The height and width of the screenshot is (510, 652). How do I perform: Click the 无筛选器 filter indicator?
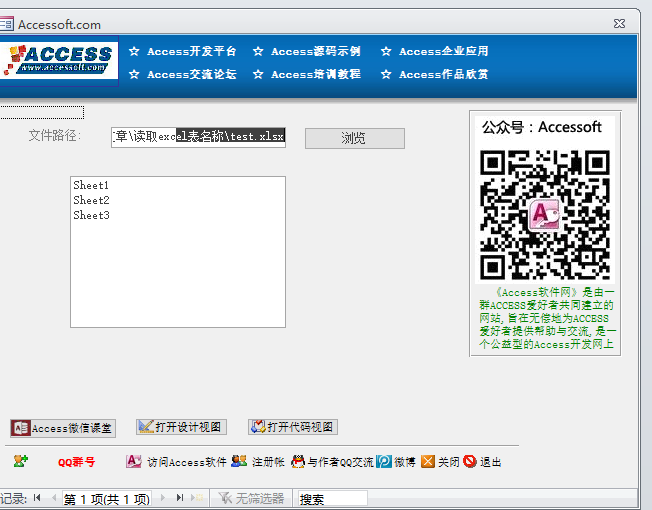pos(251,498)
